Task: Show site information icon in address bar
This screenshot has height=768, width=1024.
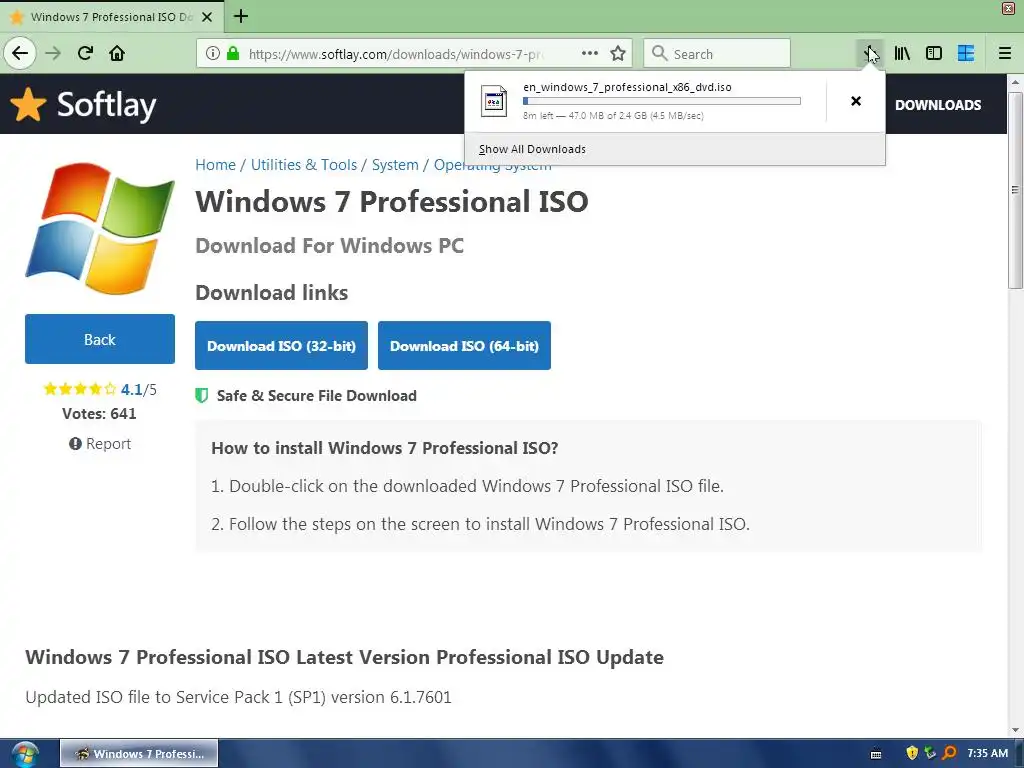Action: 212,53
